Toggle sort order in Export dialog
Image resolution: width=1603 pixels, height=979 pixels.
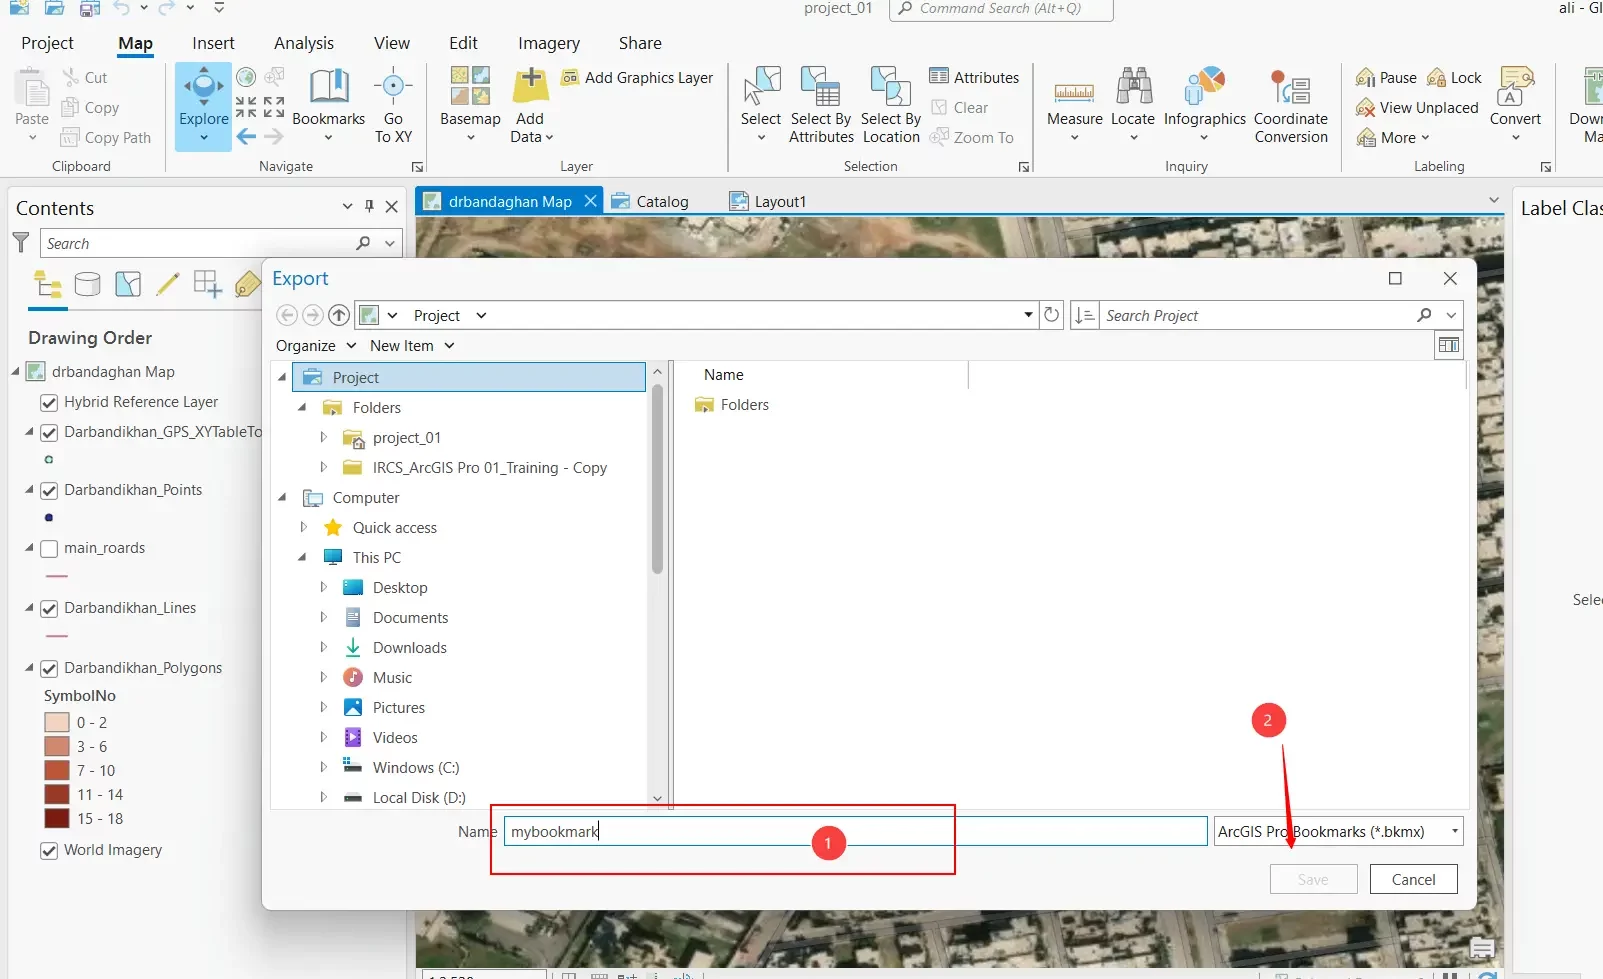click(x=1085, y=315)
